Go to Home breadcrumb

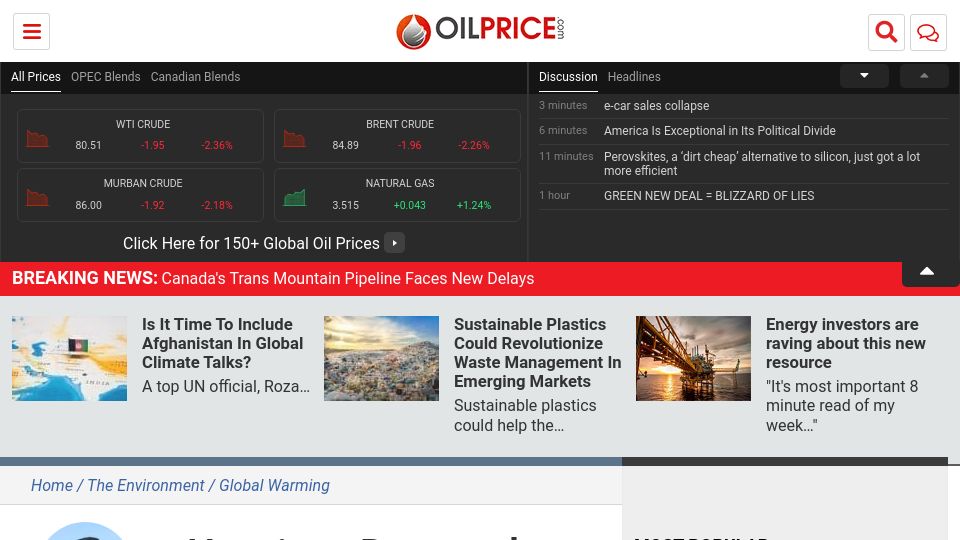(x=52, y=486)
